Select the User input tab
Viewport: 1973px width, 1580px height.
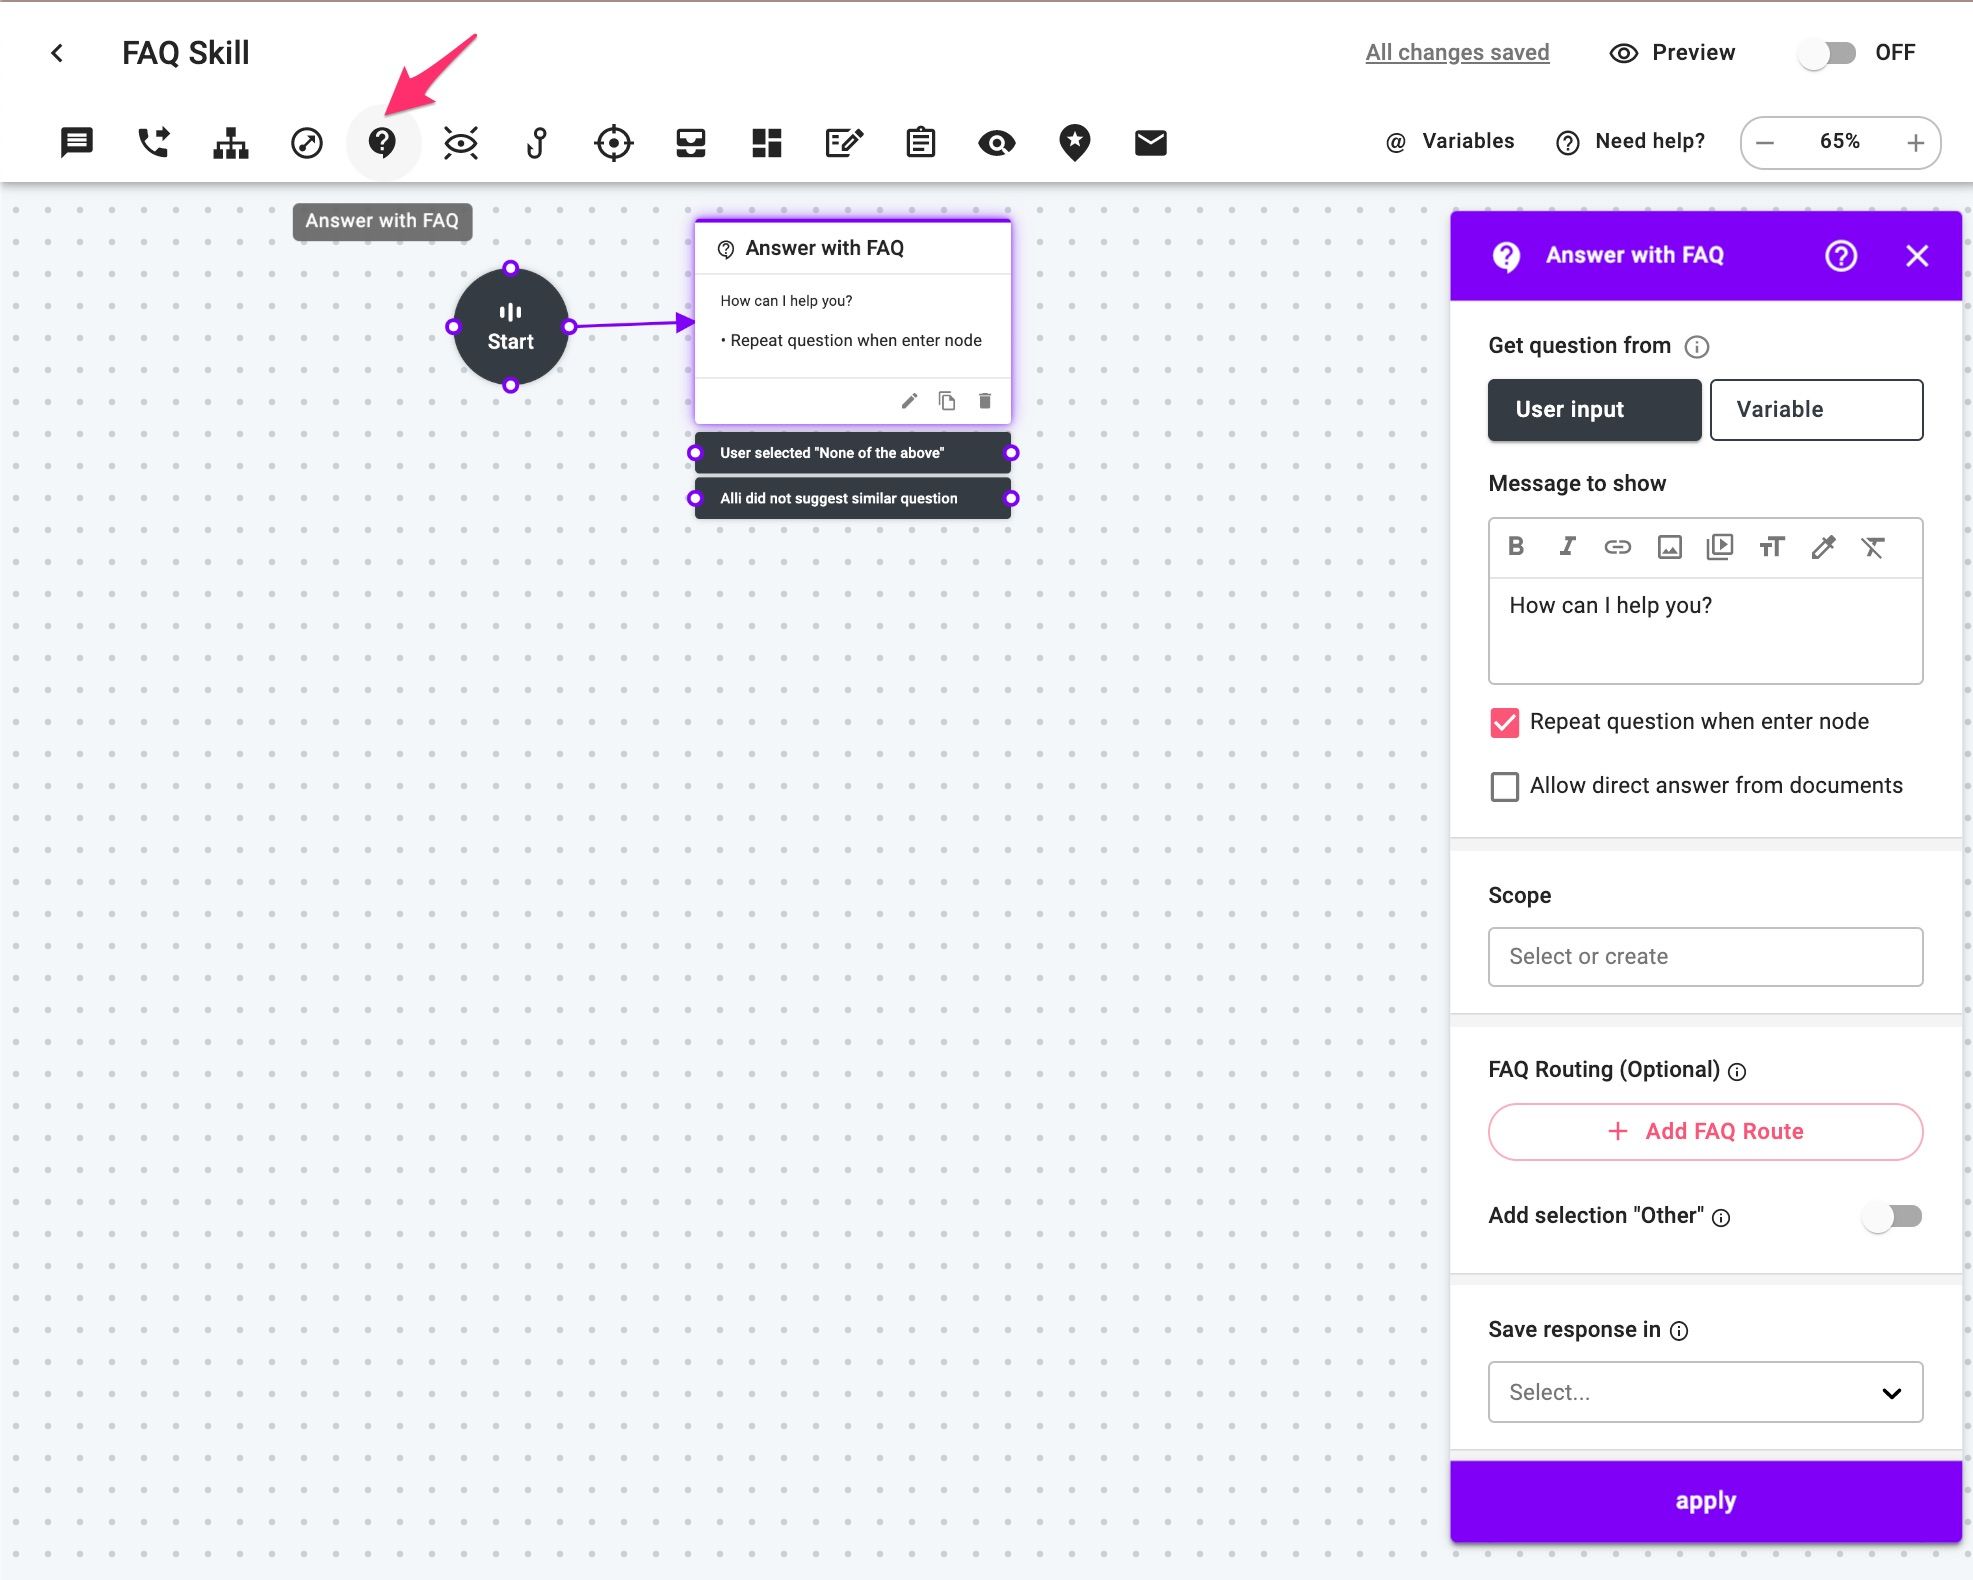1594,409
